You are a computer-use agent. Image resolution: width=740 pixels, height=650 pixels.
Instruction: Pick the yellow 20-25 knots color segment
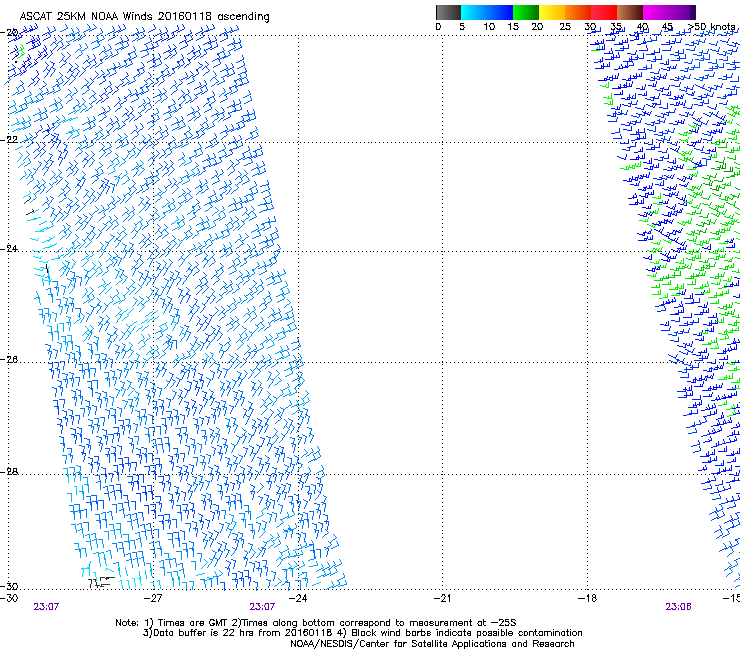point(552,12)
